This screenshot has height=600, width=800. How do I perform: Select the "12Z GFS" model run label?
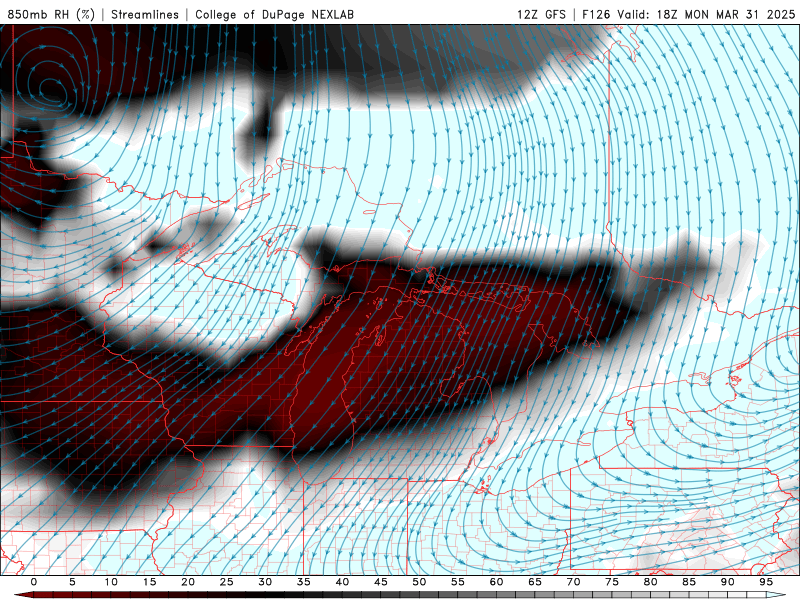[x=541, y=14]
